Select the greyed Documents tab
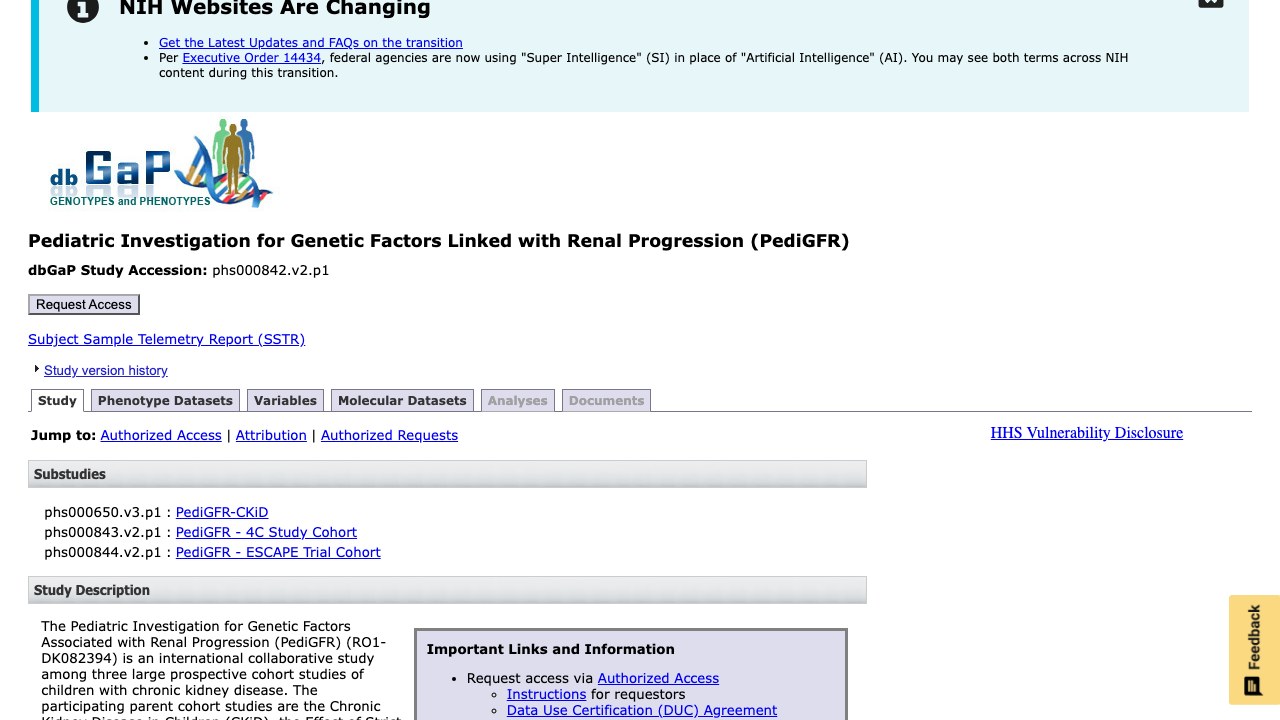The height and width of the screenshot is (720, 1280). [606, 400]
